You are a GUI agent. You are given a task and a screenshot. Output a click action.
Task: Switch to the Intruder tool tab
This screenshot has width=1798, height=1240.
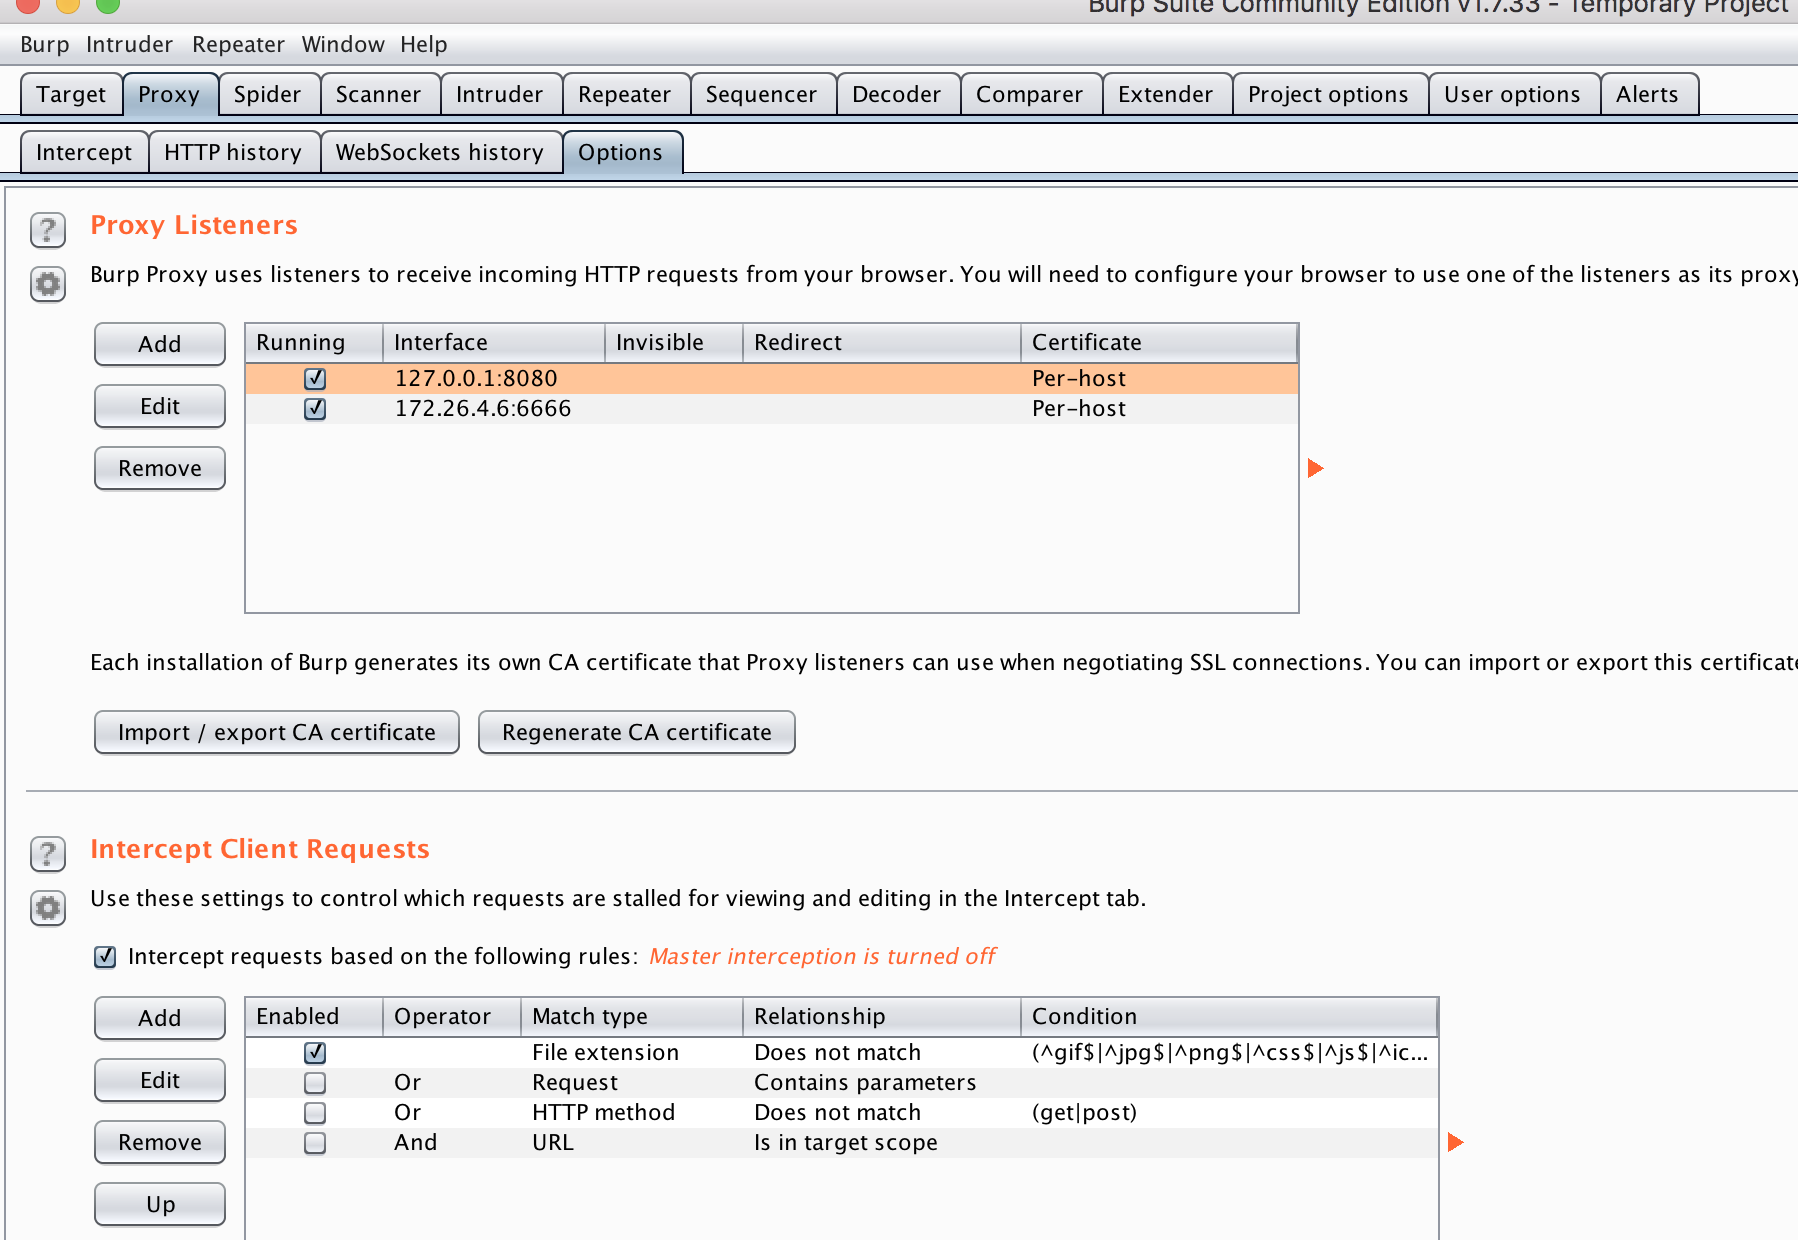tap(499, 94)
